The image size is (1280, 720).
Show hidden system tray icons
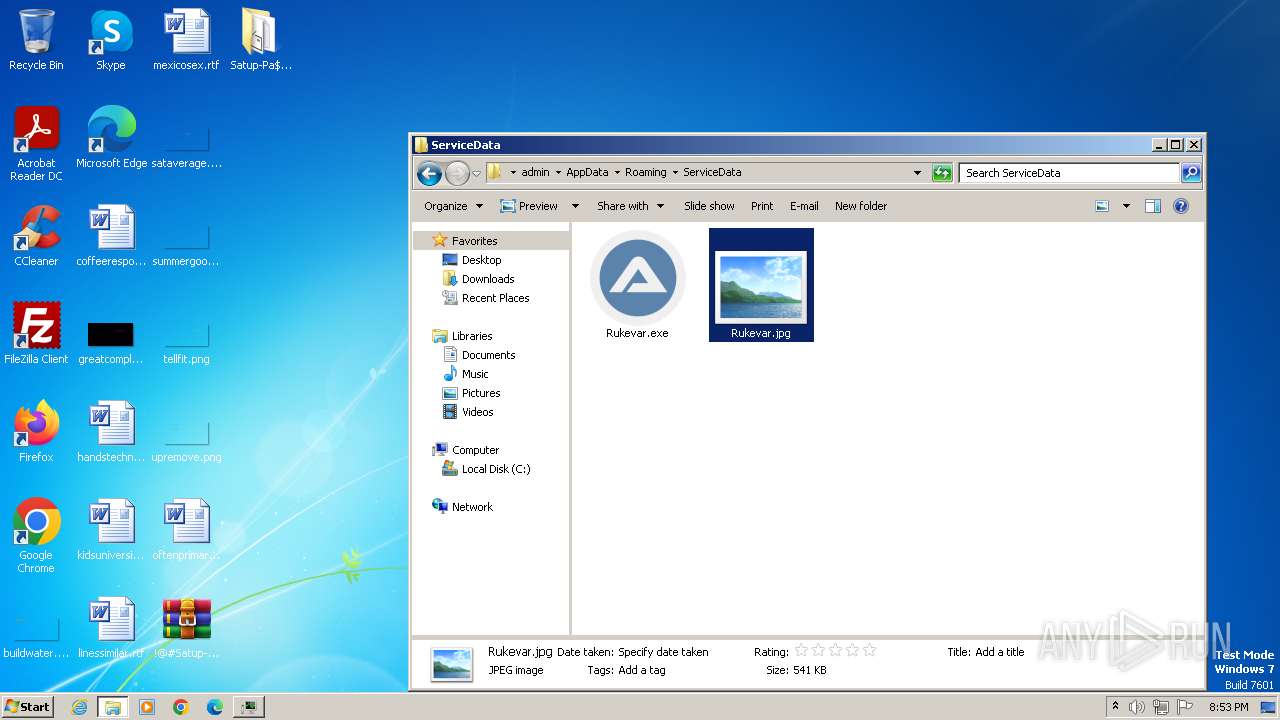[x=1115, y=706]
